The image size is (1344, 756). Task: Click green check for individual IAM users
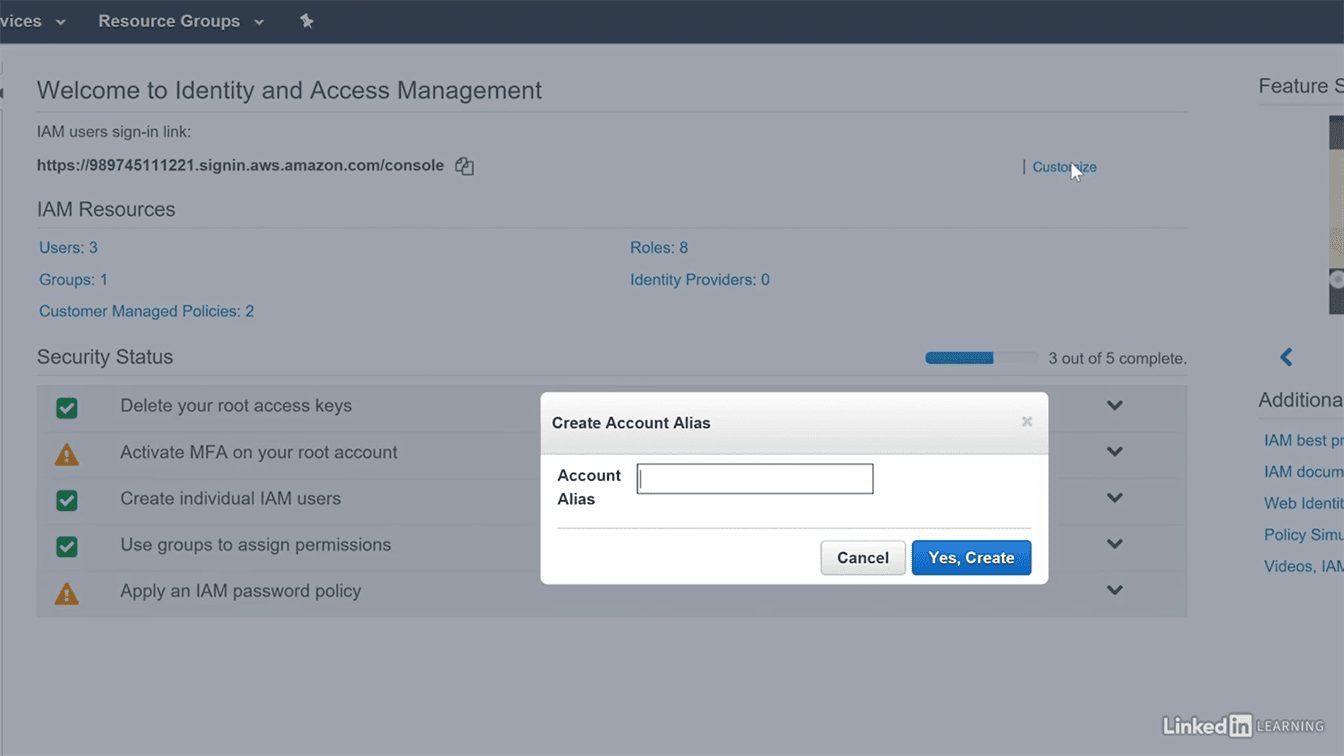coord(67,500)
